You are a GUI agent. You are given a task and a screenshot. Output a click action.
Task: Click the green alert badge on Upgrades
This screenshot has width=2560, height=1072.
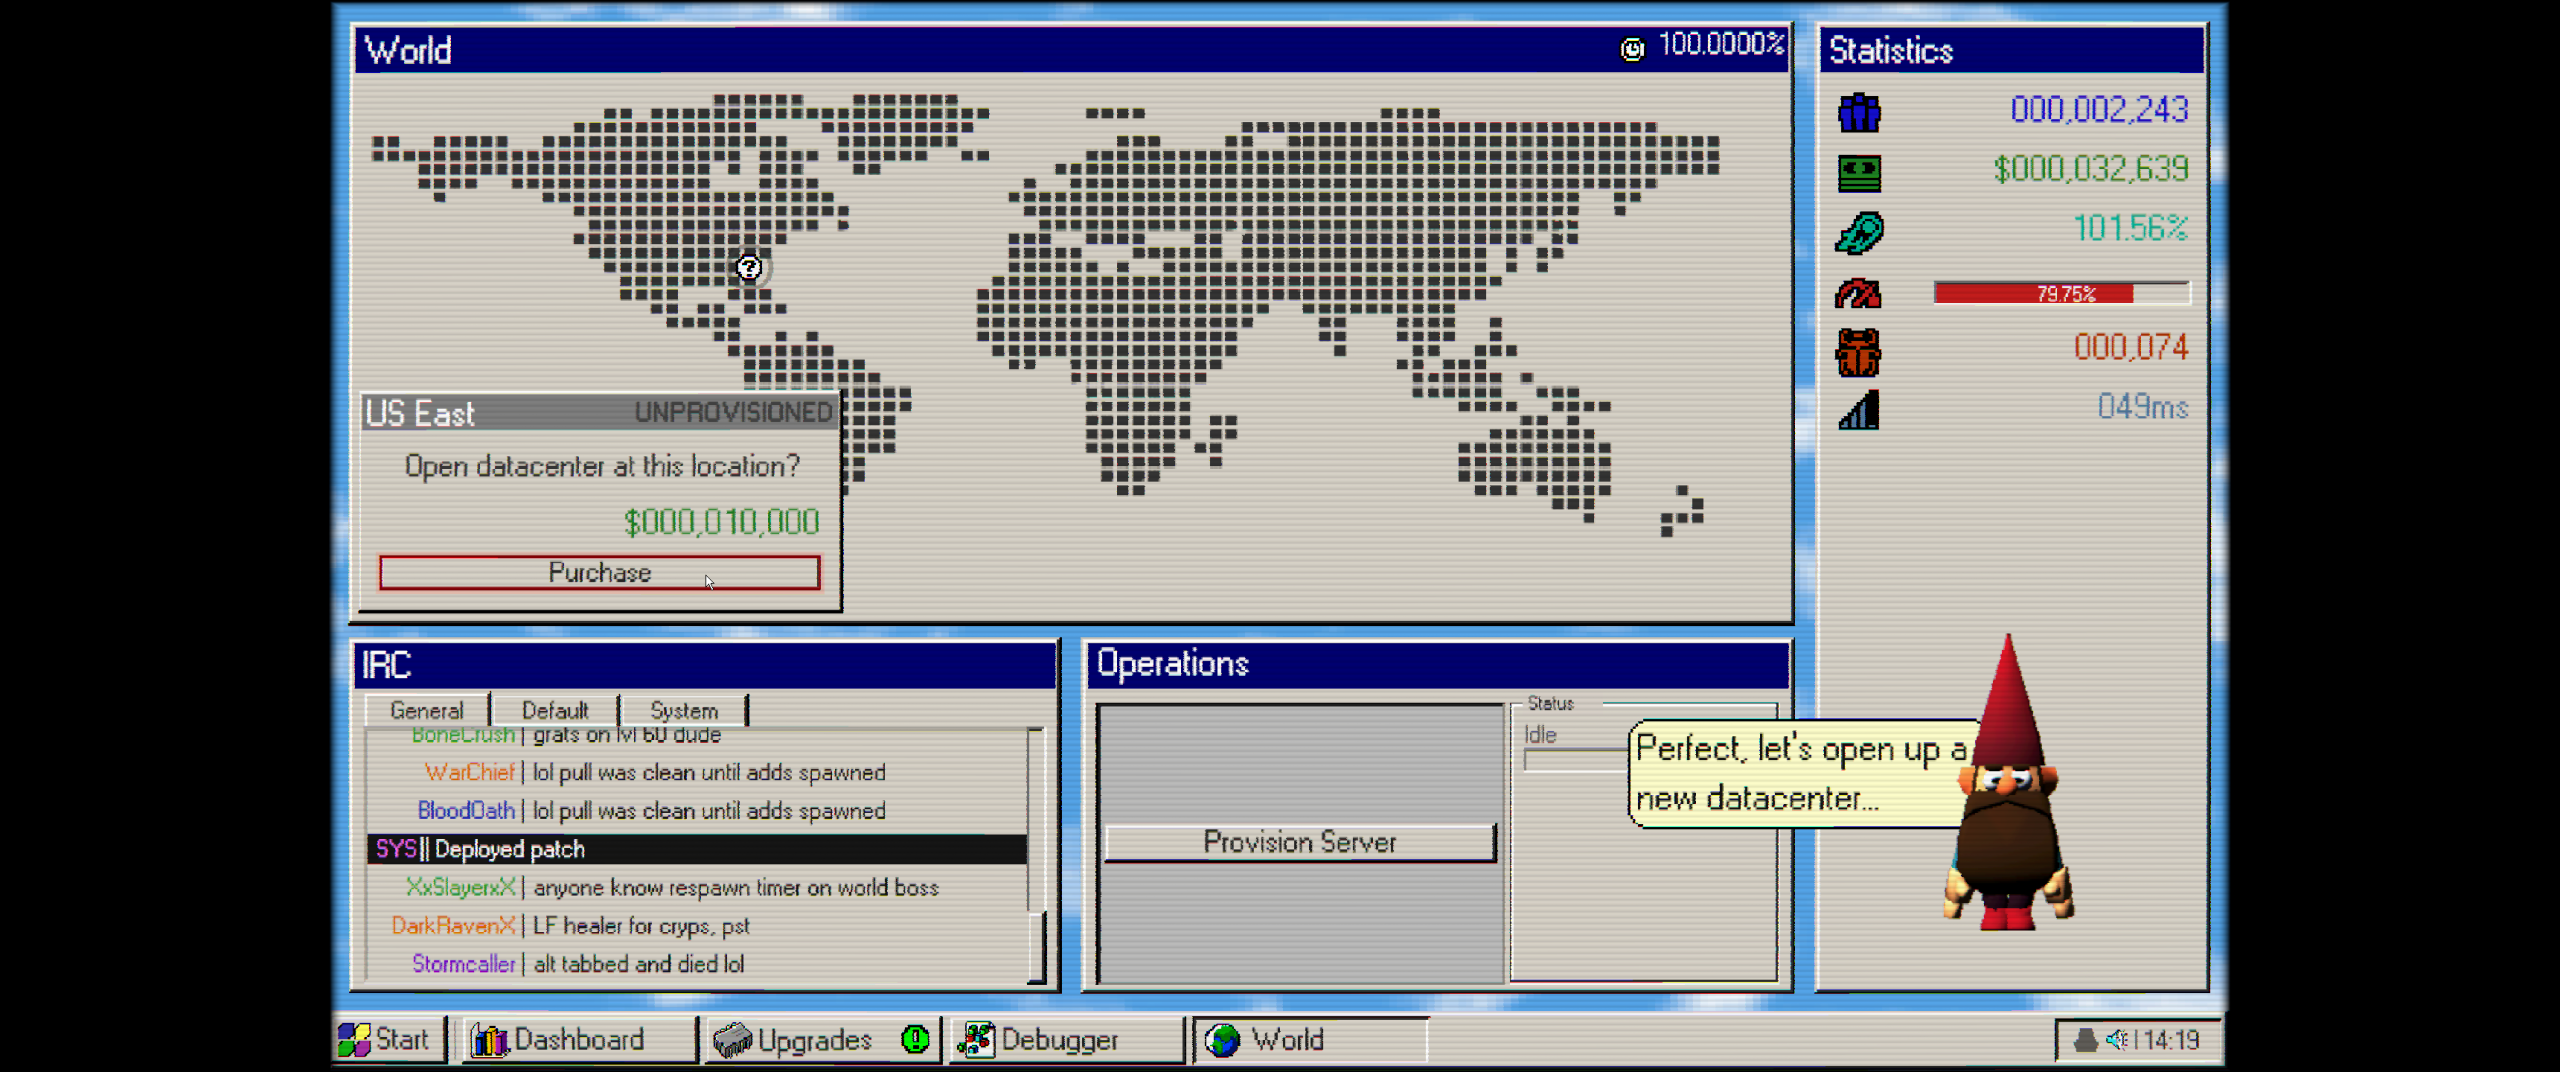coord(914,1039)
